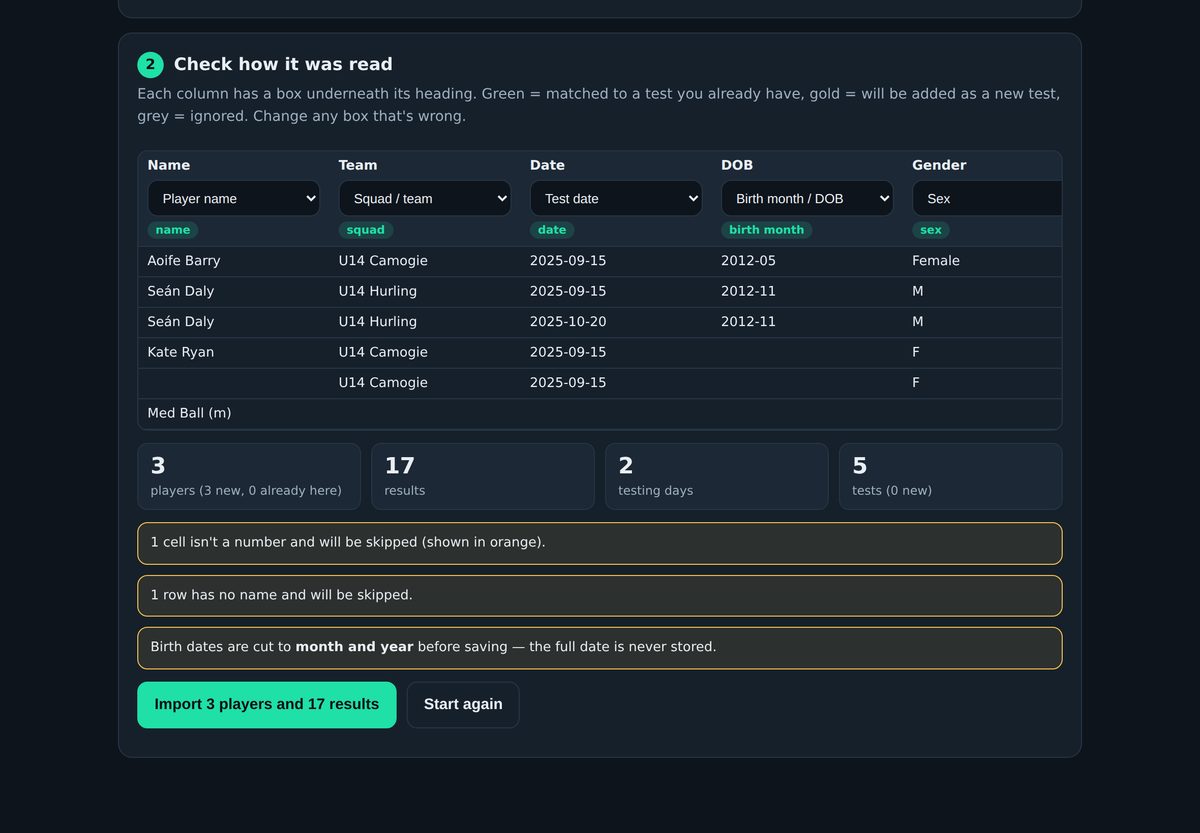Click the 17 results summary card
1200x833 pixels.
coord(483,477)
